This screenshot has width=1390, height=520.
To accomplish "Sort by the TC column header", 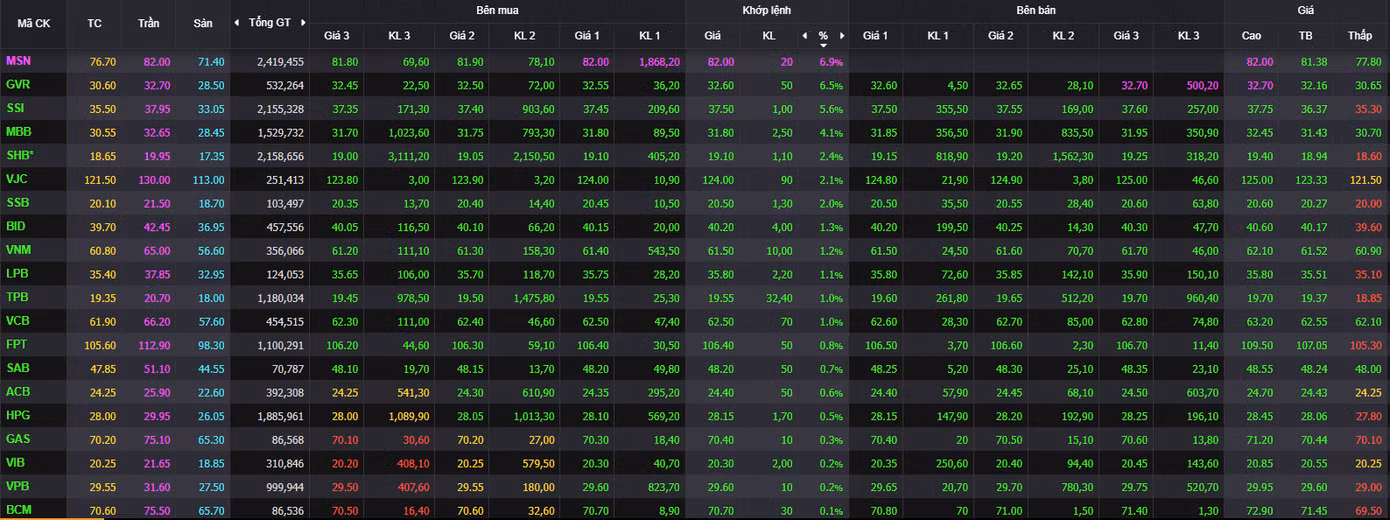I will (95, 22).
